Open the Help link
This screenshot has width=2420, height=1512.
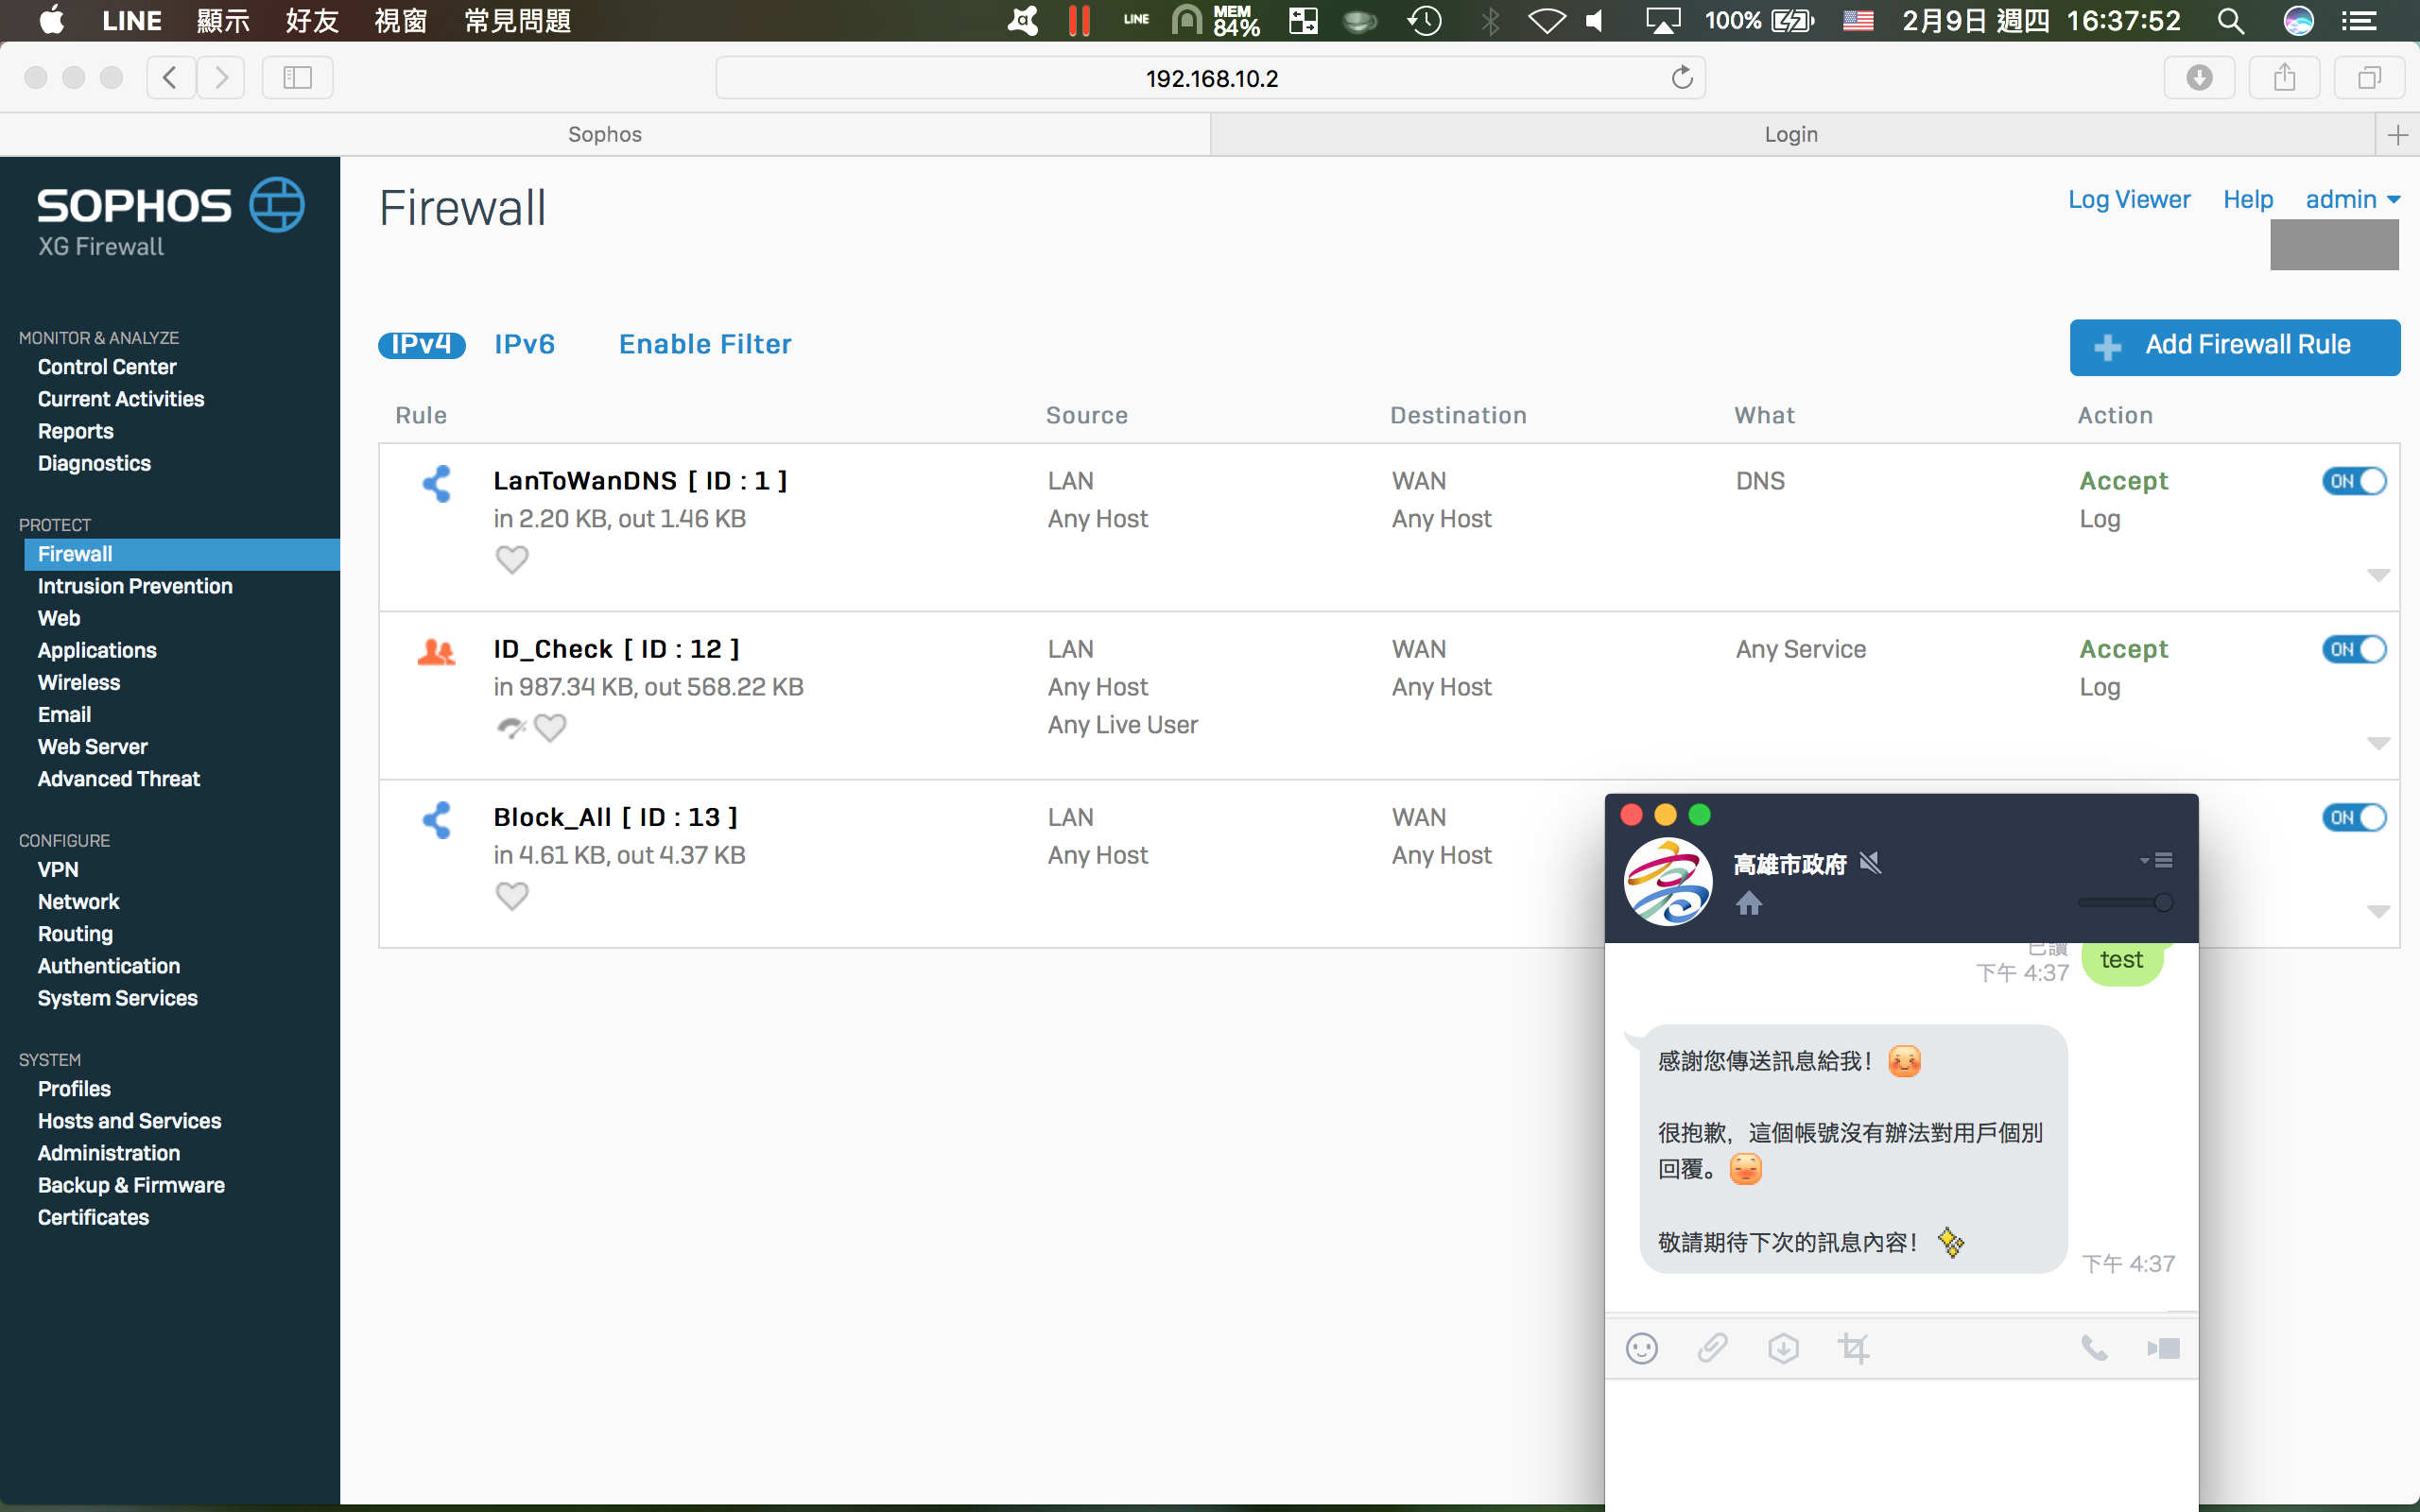[x=2248, y=200]
